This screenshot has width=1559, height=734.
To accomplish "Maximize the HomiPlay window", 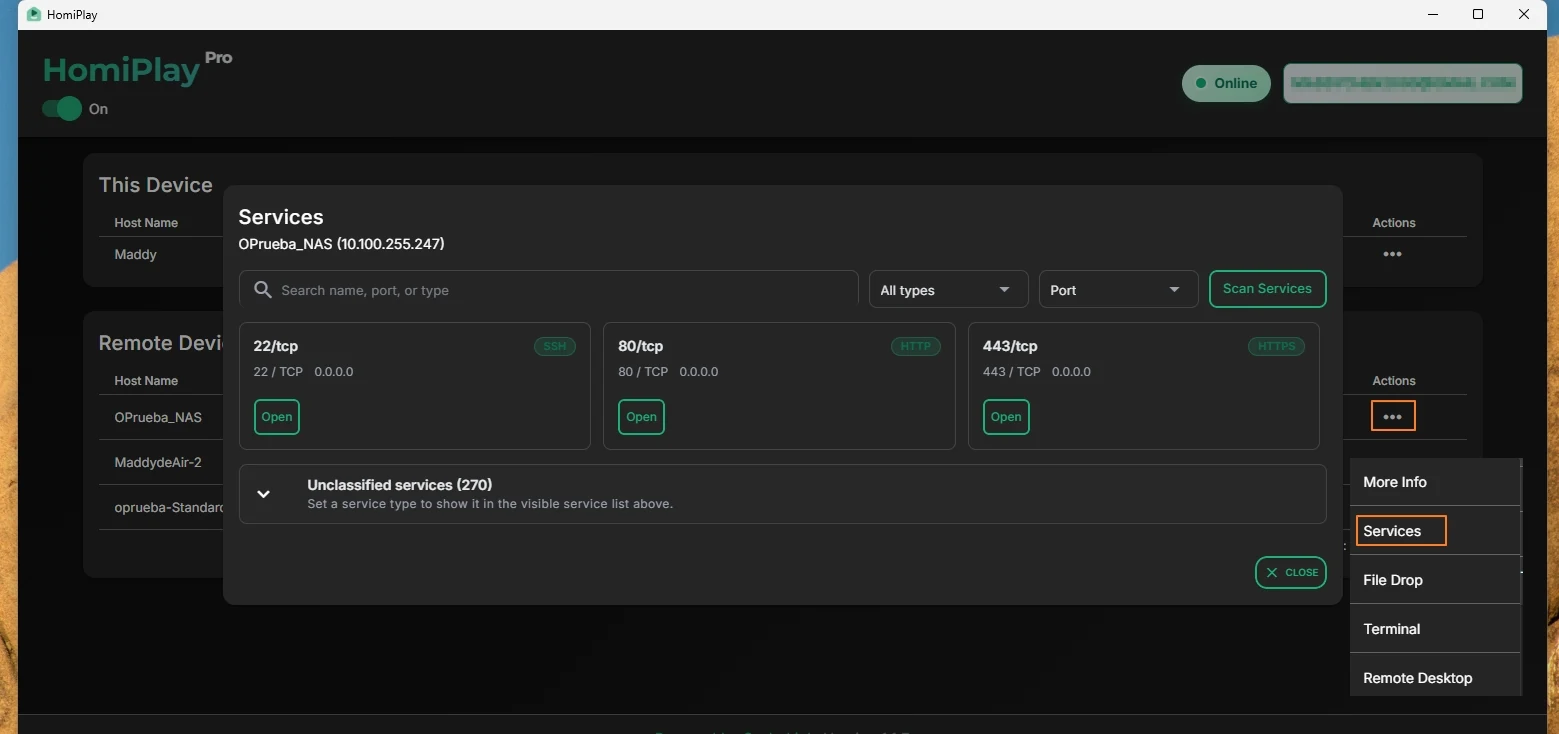I will click(x=1478, y=14).
